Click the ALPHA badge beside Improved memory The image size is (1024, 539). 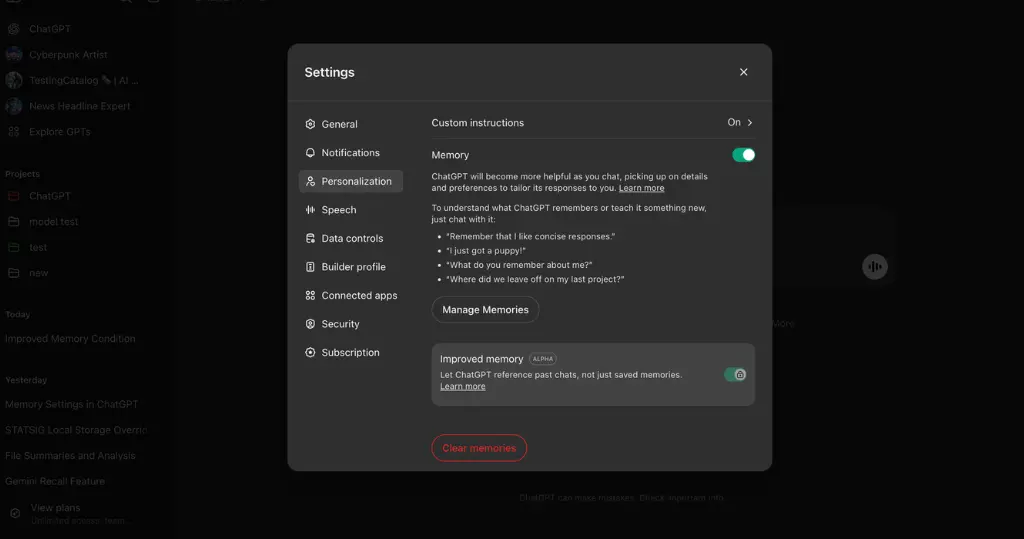(543, 359)
